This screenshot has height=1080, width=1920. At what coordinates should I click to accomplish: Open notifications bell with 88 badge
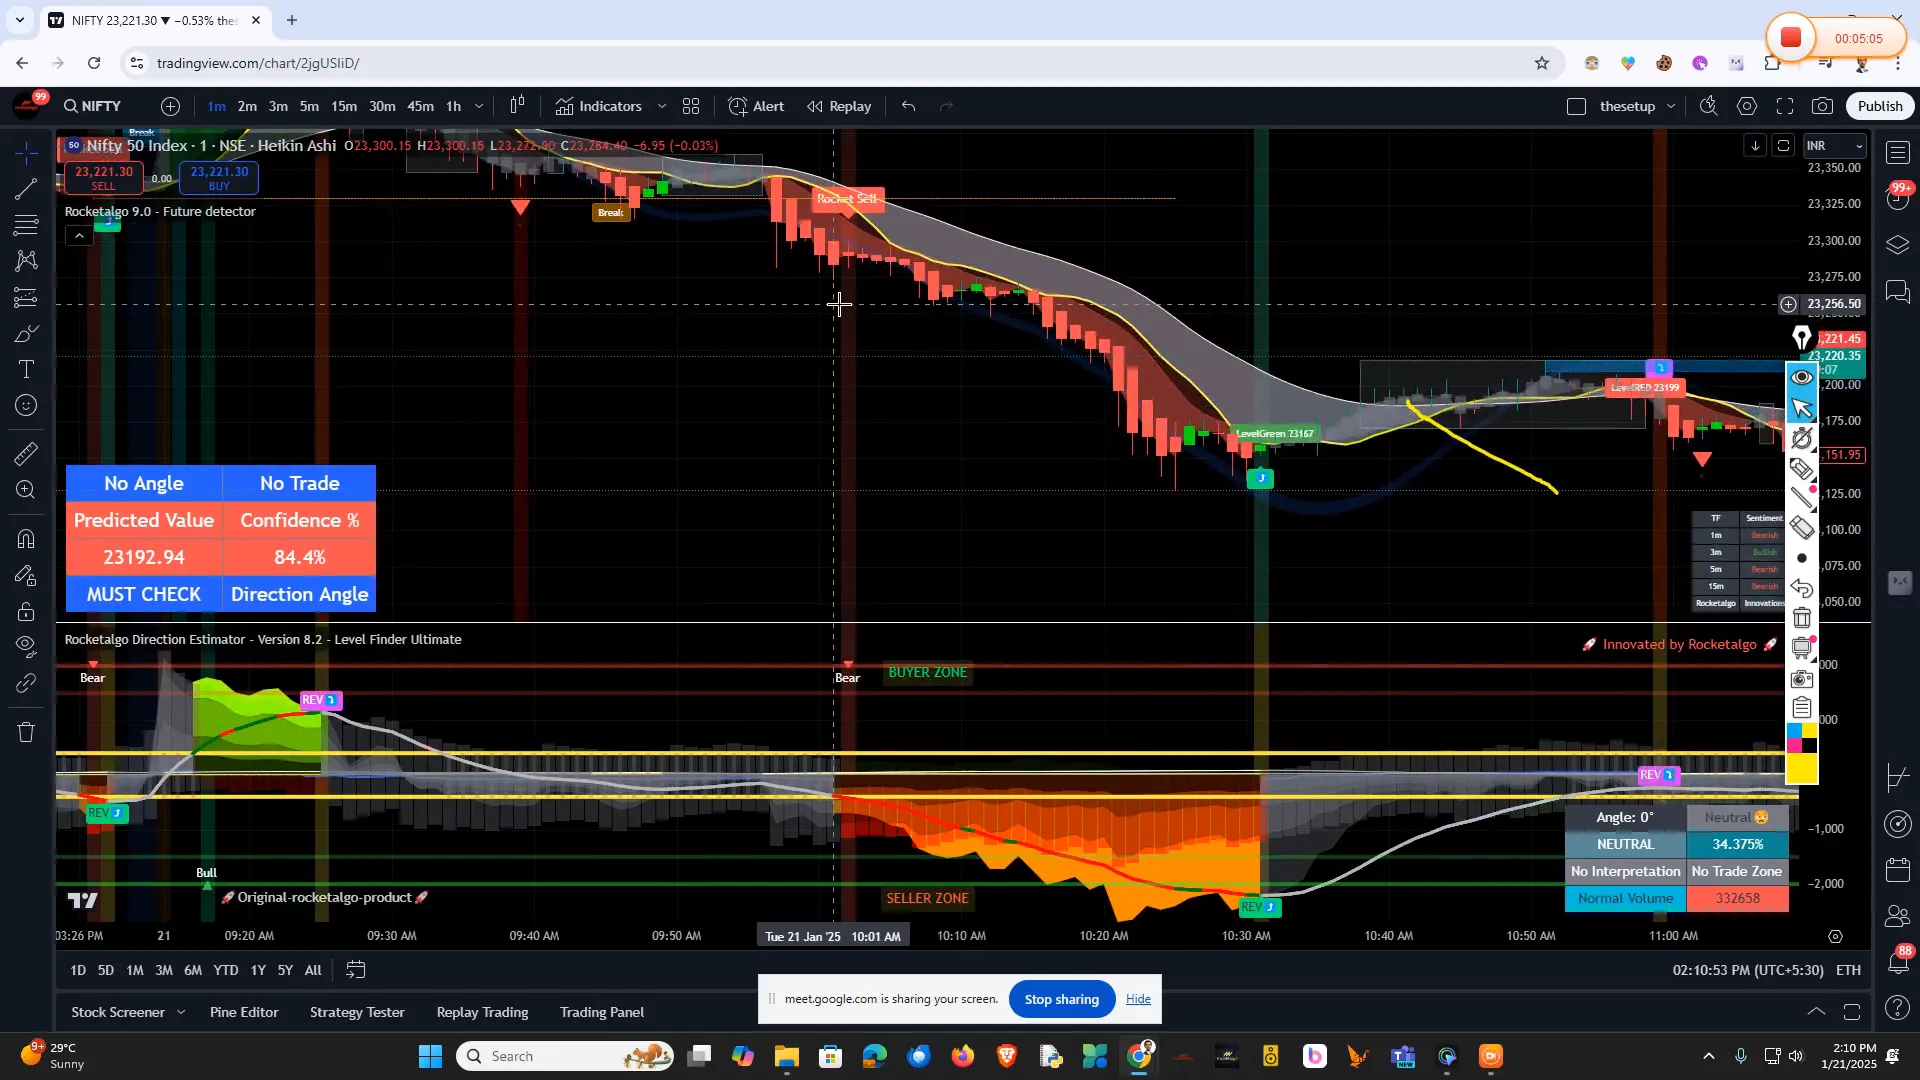[x=1898, y=962]
